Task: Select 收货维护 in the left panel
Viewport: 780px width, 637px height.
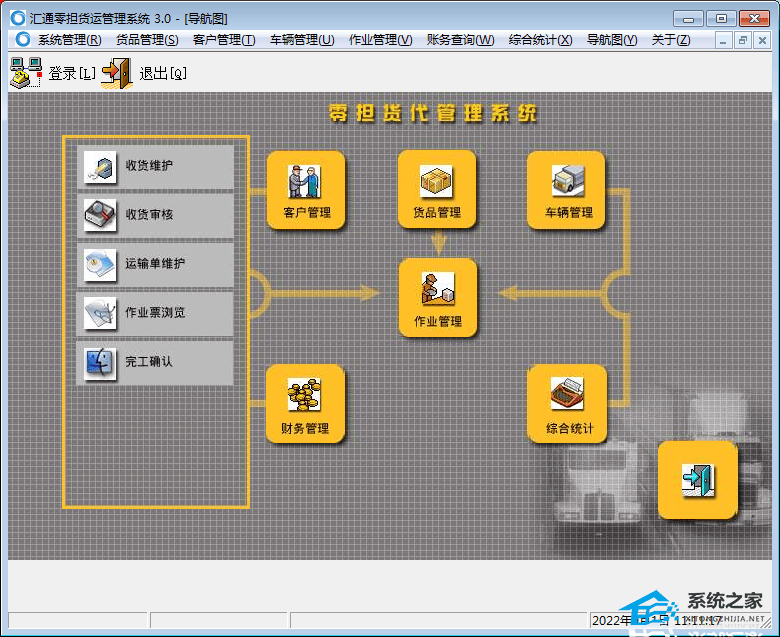Action: pos(155,167)
